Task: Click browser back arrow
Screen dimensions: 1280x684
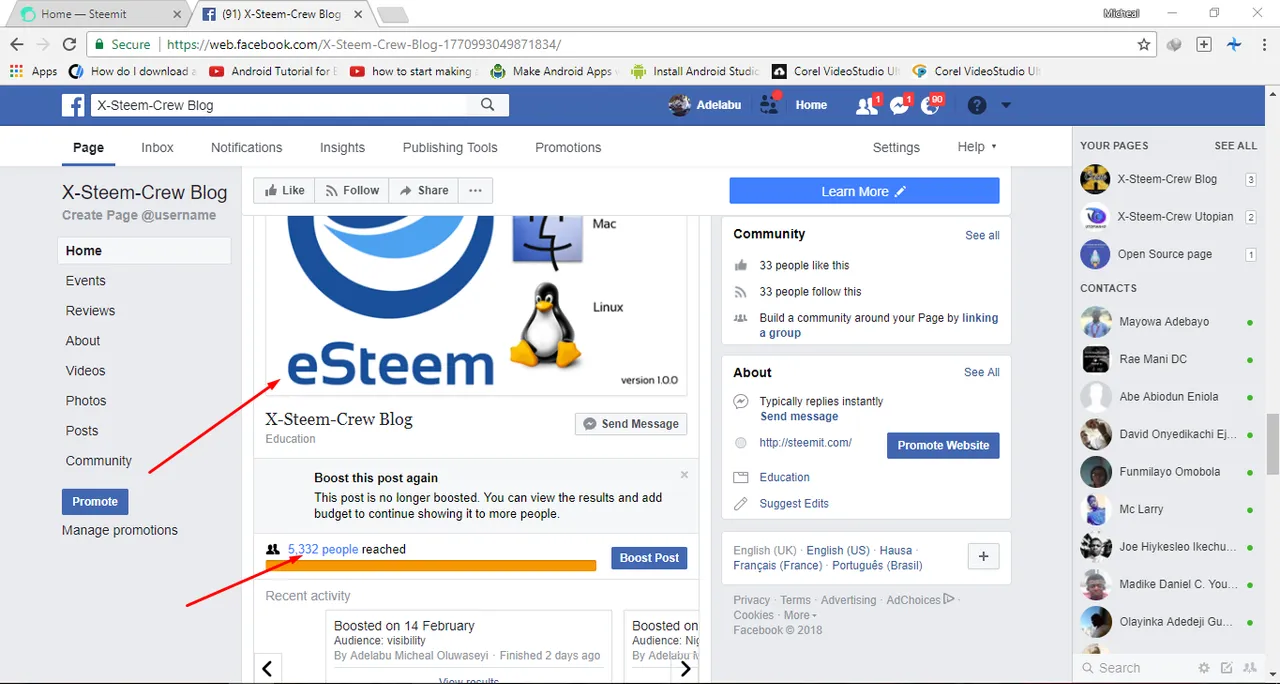Action: [x=17, y=44]
